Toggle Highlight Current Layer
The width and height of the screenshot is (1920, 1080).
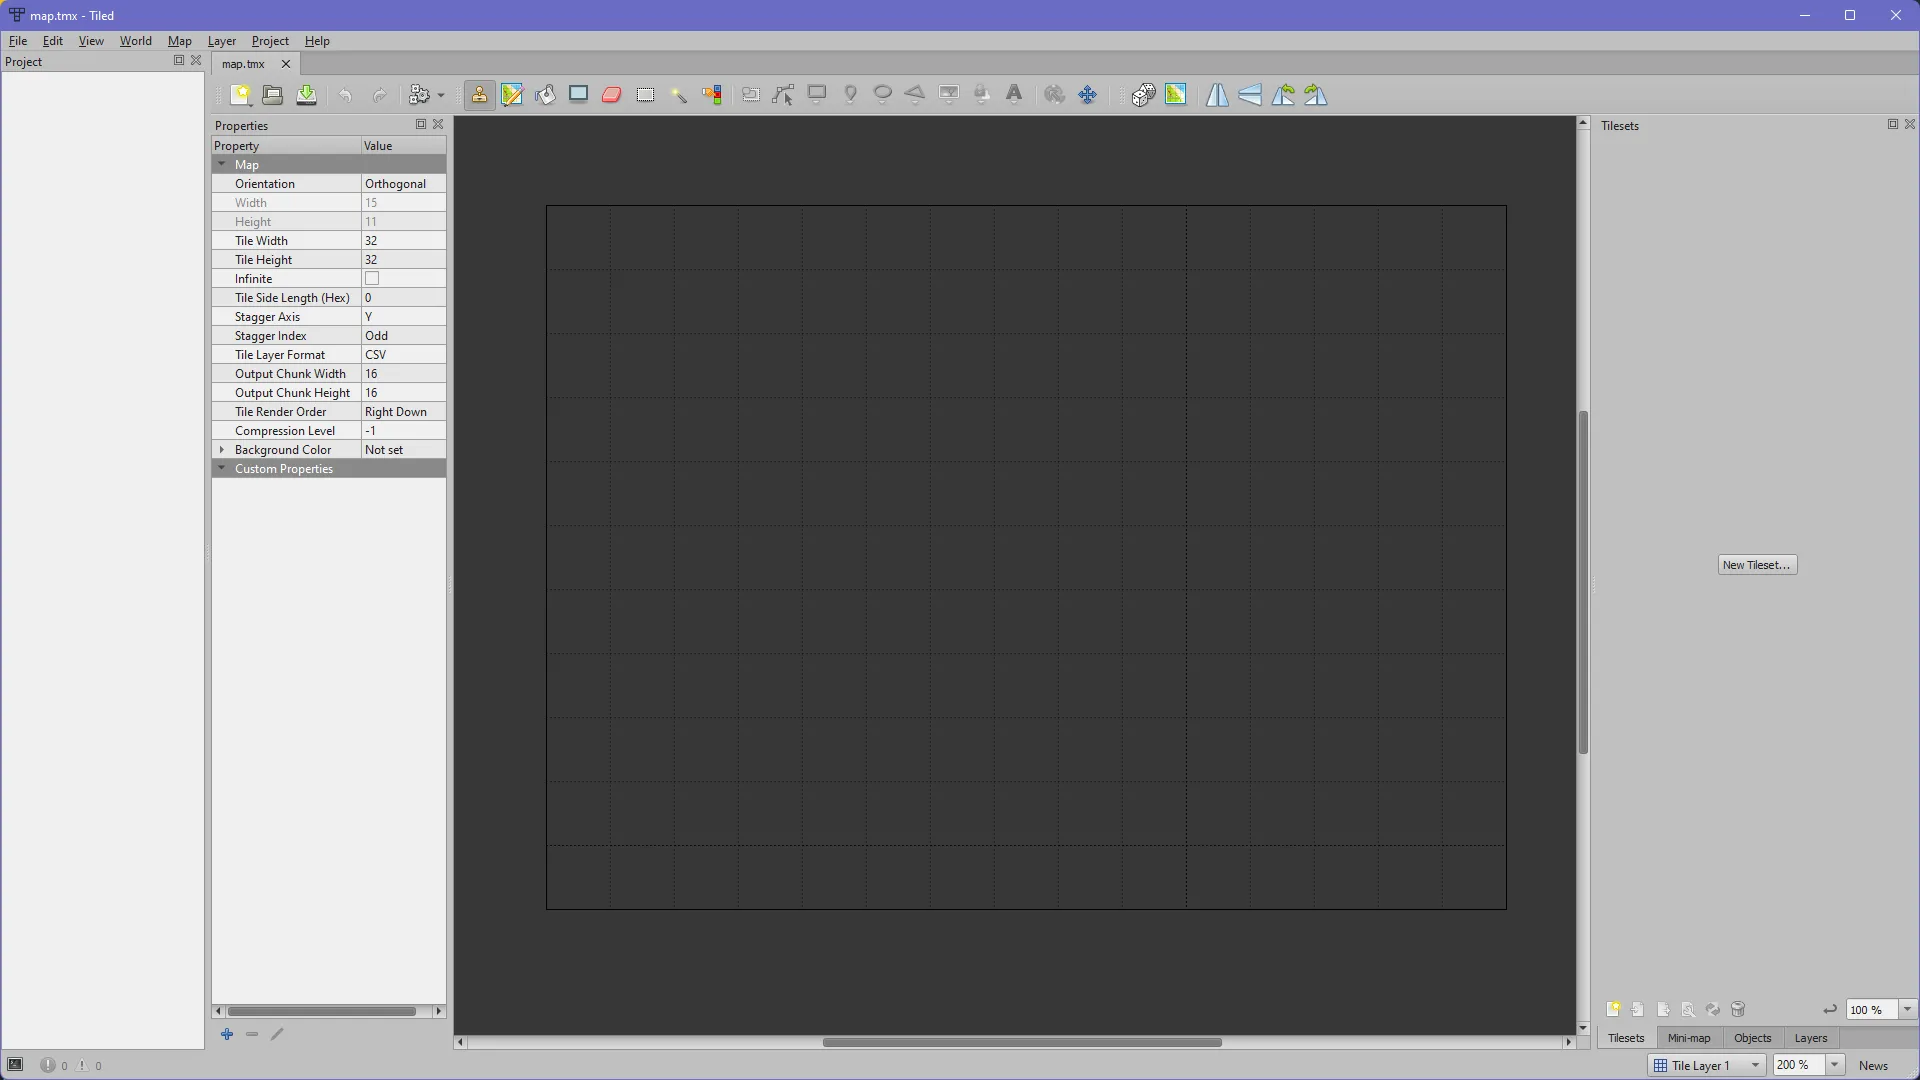(x=1176, y=94)
